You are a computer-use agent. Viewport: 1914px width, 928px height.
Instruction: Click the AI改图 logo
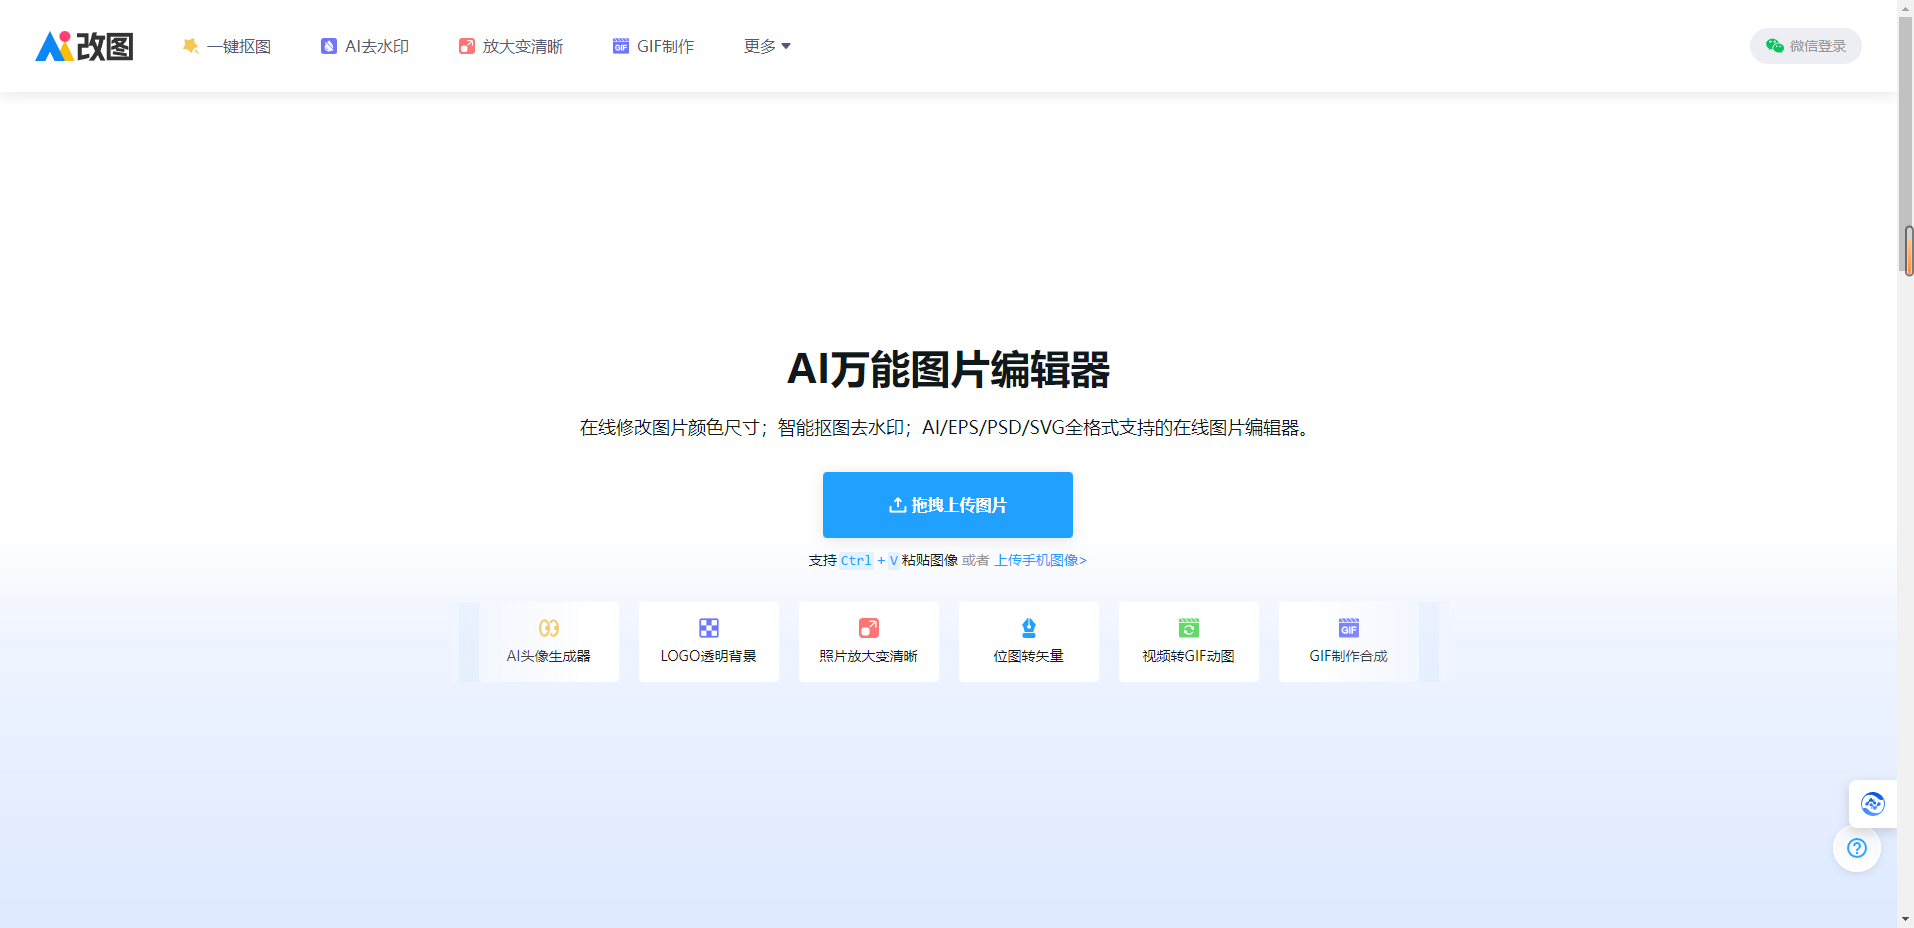(x=85, y=45)
